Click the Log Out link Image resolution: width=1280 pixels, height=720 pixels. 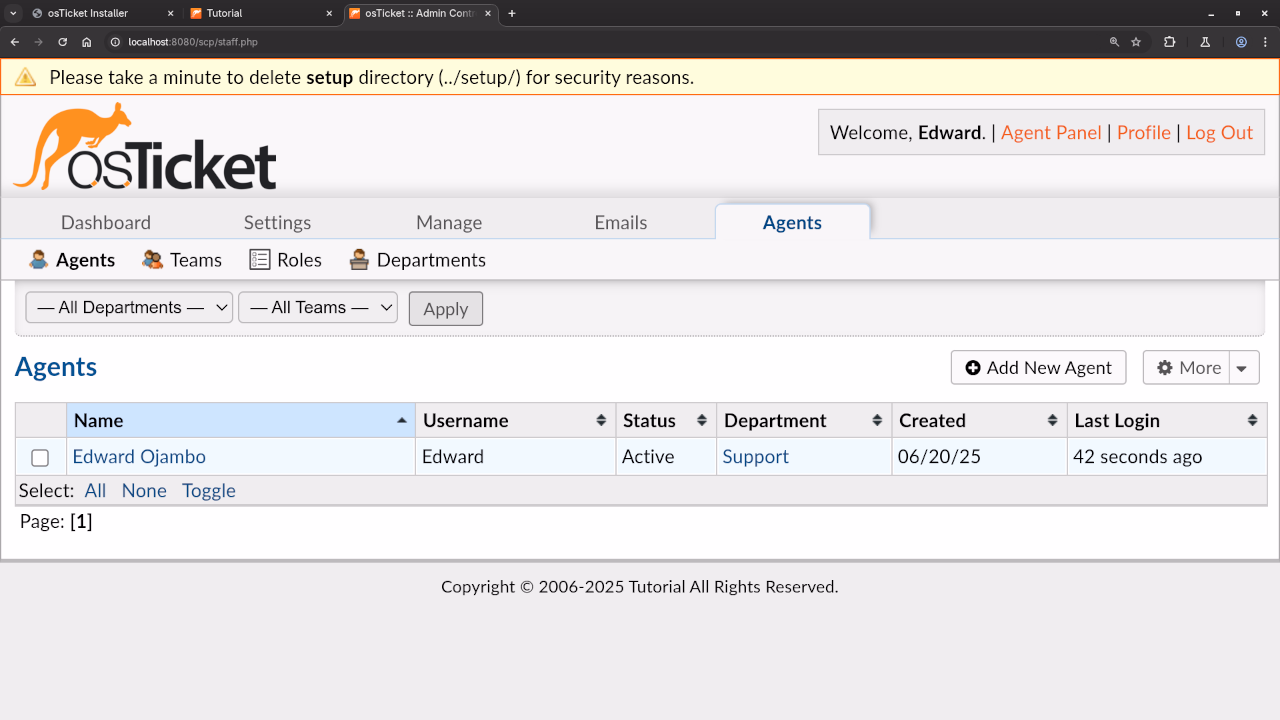point(1219,133)
